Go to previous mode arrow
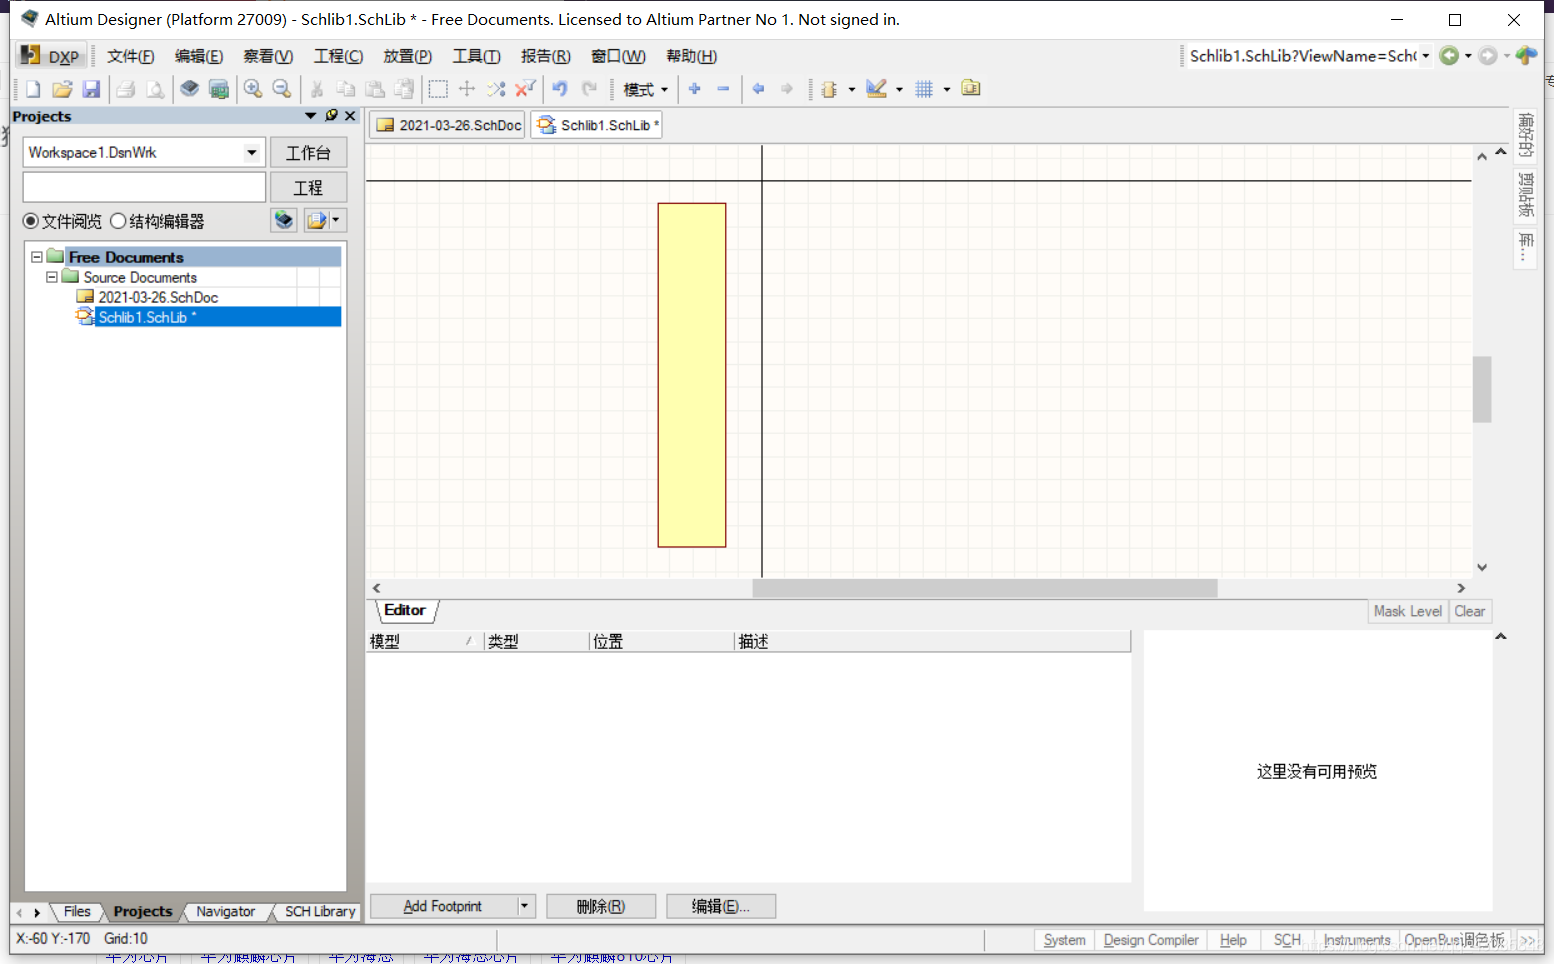1554x964 pixels. coord(758,89)
